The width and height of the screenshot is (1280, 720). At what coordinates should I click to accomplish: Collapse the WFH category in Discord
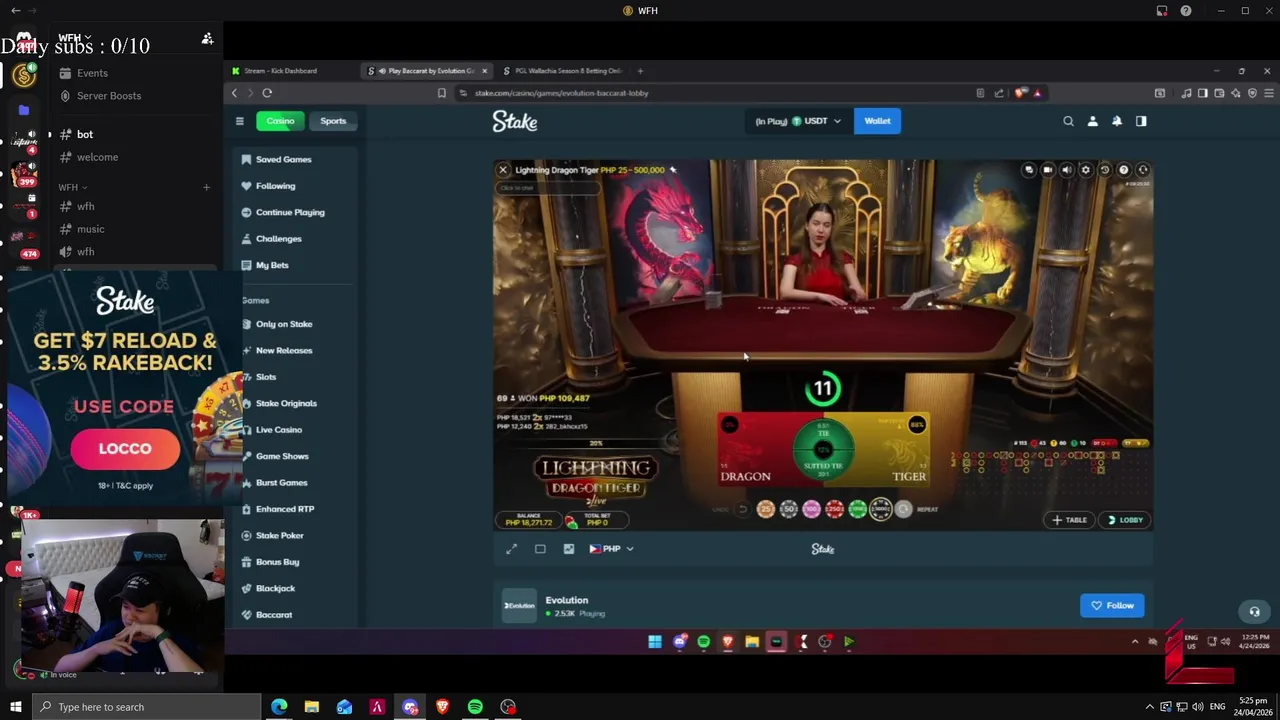click(x=72, y=187)
